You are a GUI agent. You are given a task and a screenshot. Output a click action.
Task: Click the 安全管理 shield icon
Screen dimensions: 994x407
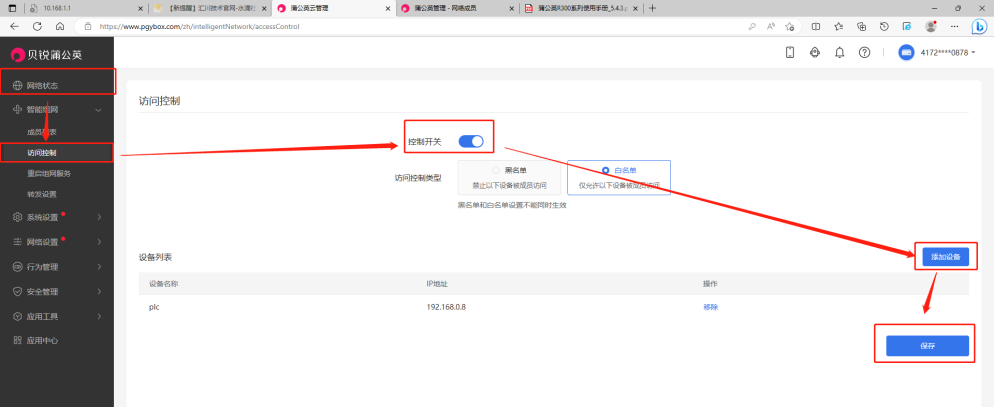18,292
